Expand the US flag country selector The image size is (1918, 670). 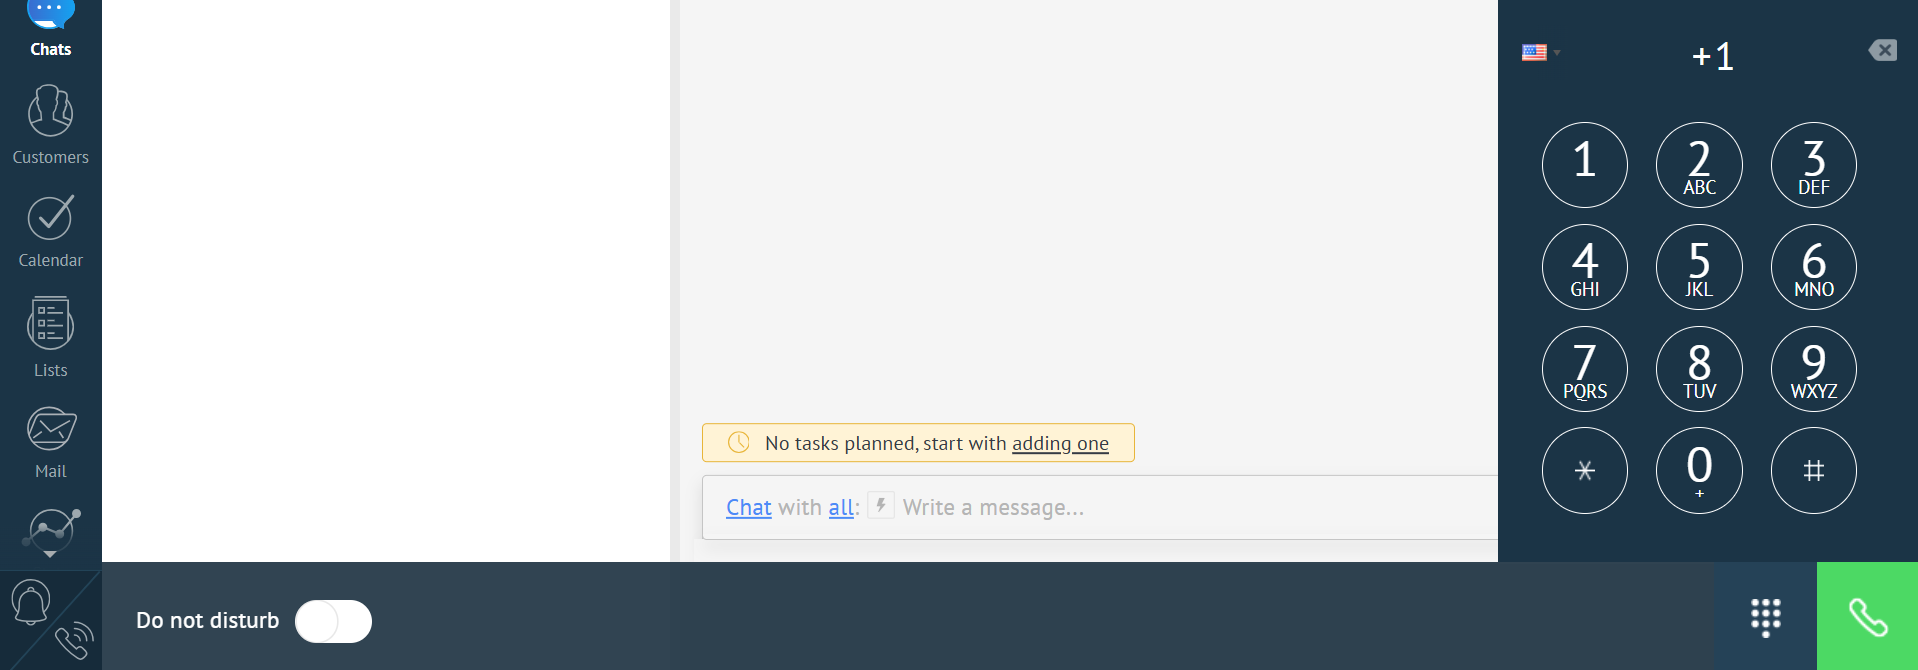(x=1540, y=52)
